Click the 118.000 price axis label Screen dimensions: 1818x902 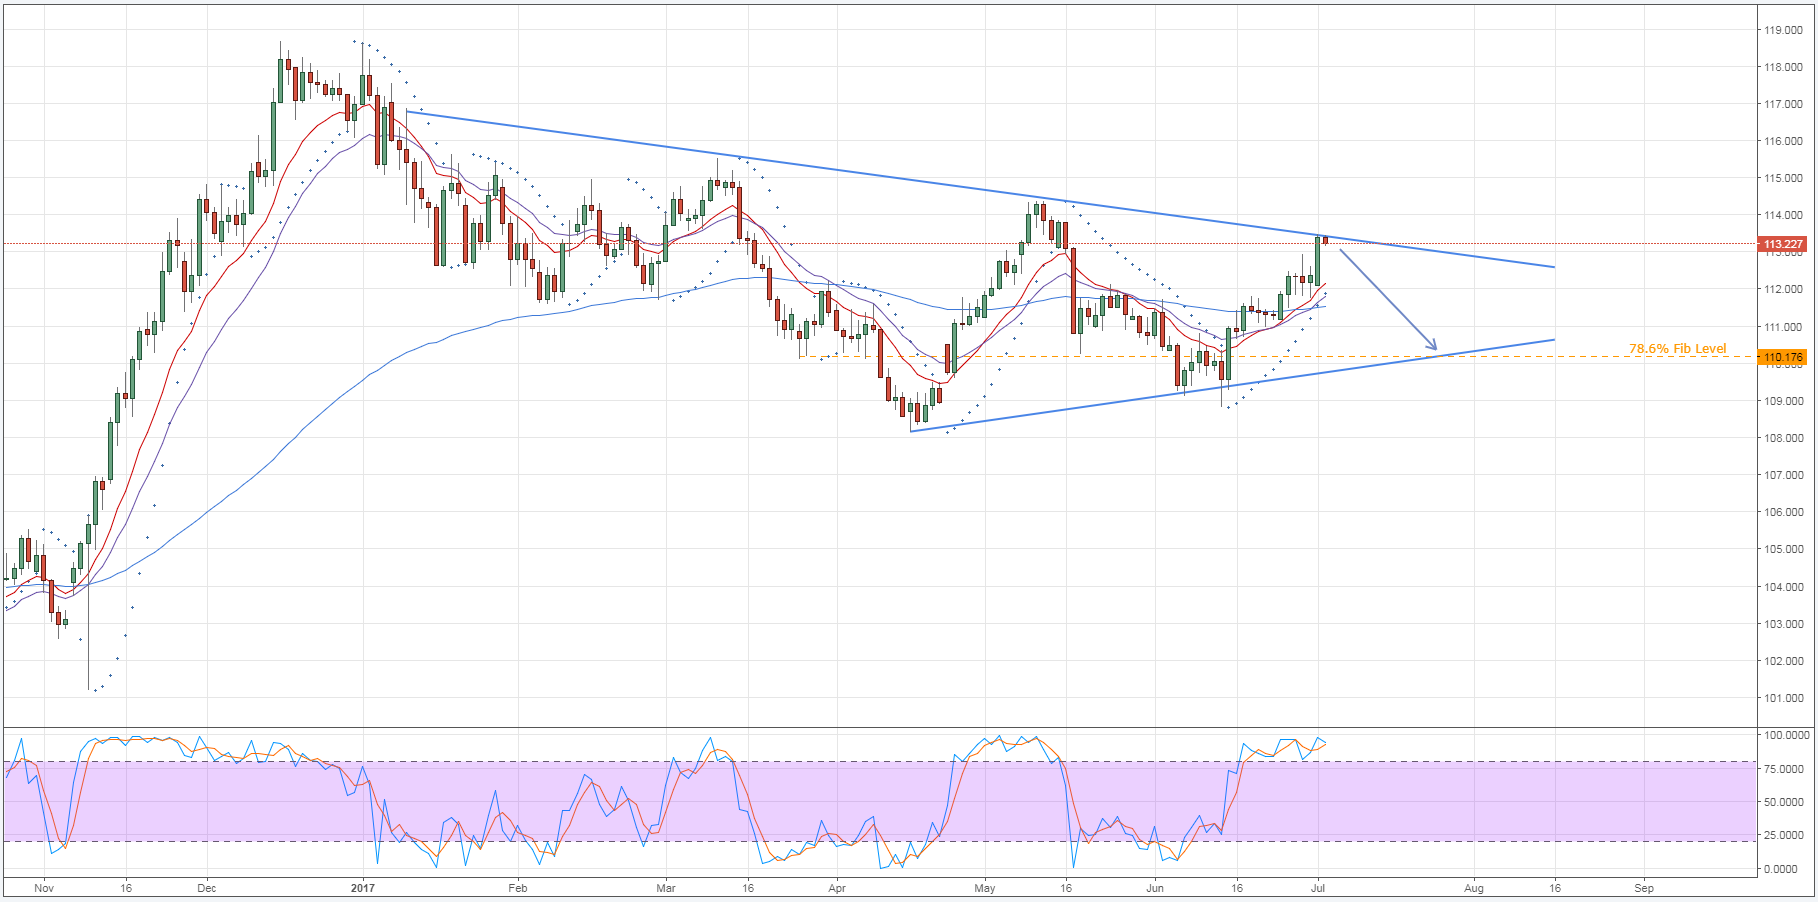pyautogui.click(x=1784, y=67)
